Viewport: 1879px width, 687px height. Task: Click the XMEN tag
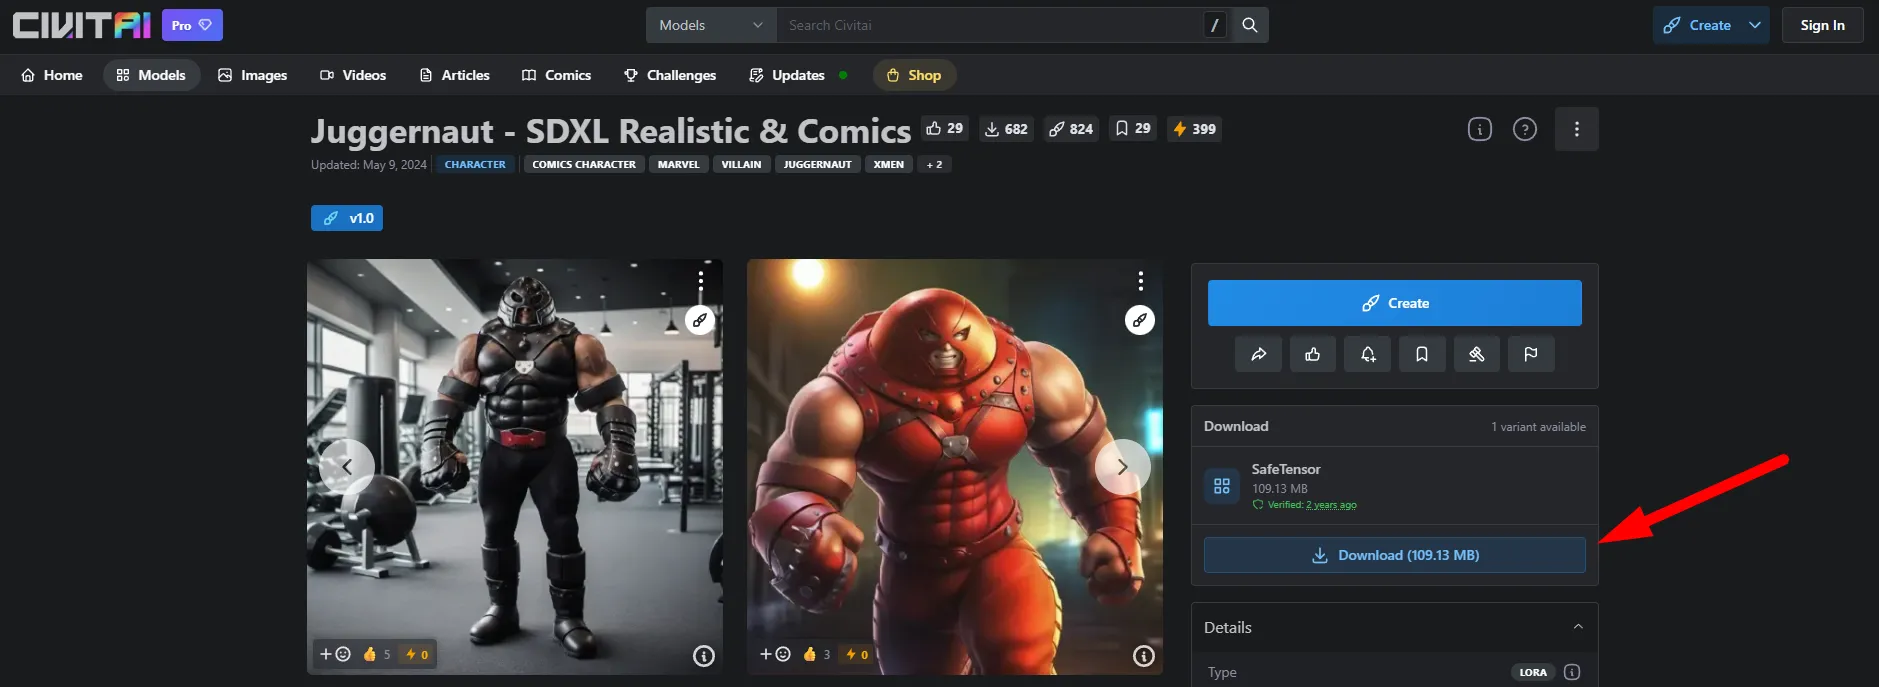point(888,164)
